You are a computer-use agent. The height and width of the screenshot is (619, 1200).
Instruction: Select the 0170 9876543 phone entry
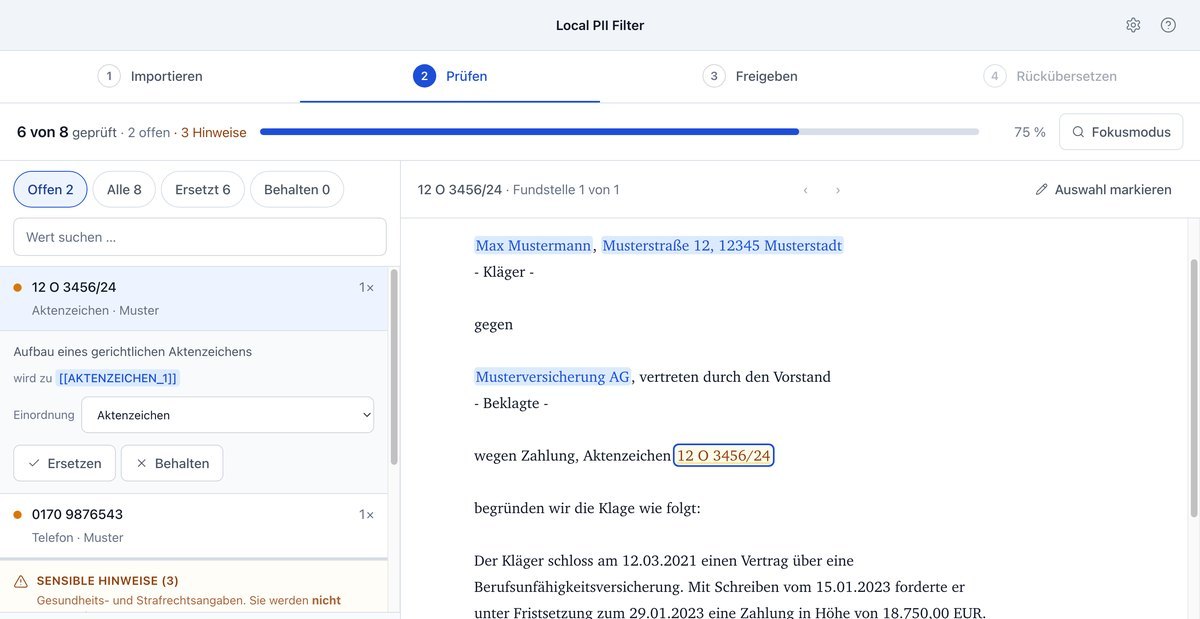(x=194, y=525)
